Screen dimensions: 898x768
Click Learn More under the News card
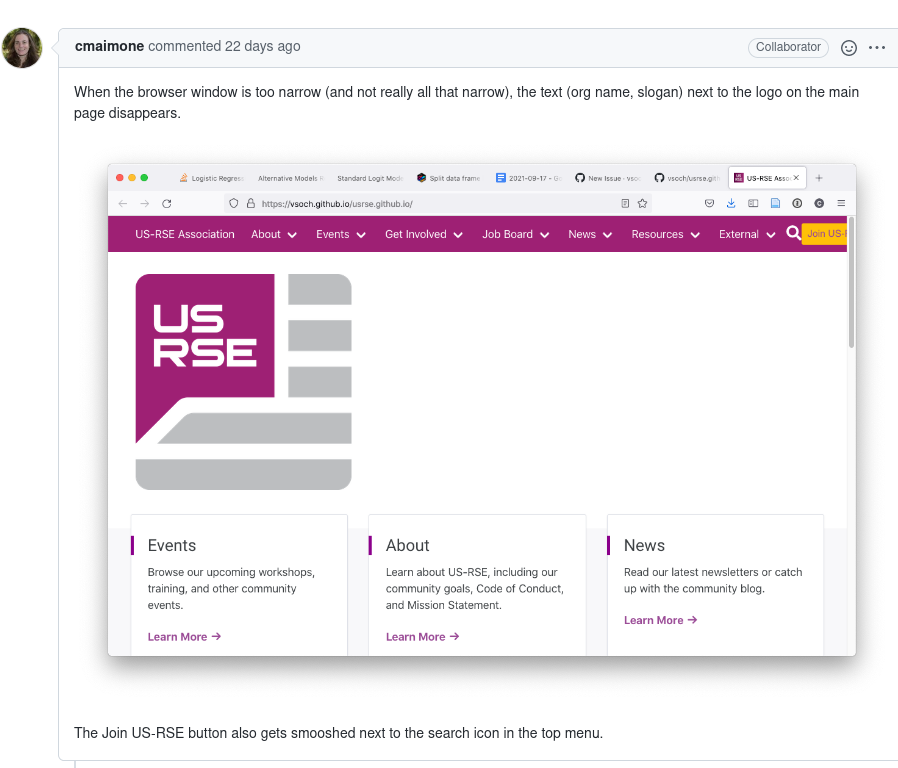pyautogui.click(x=661, y=620)
